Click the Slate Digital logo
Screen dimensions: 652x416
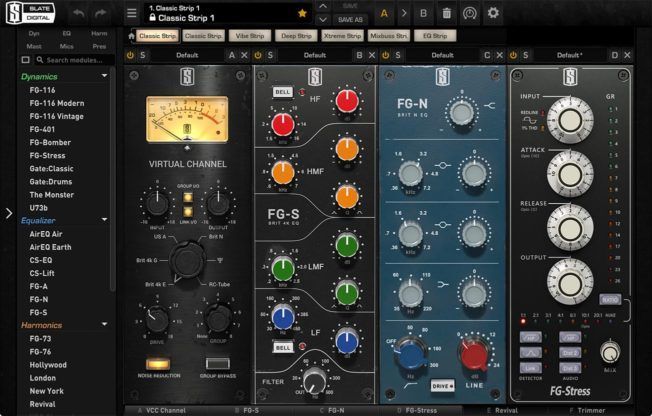coord(30,13)
